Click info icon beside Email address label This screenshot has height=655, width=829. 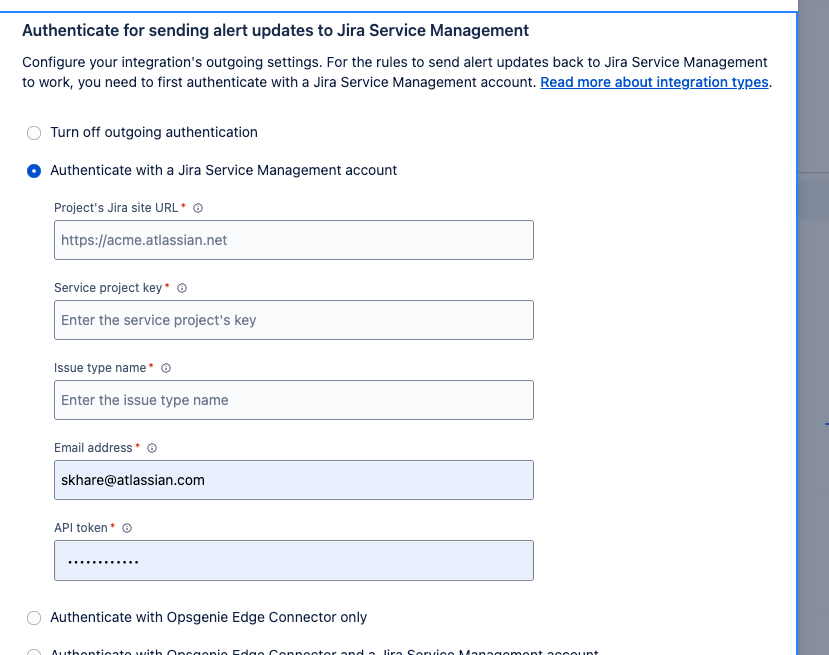pos(152,448)
